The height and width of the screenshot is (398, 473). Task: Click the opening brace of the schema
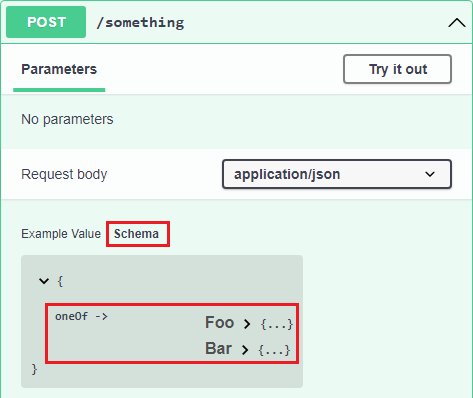point(60,281)
